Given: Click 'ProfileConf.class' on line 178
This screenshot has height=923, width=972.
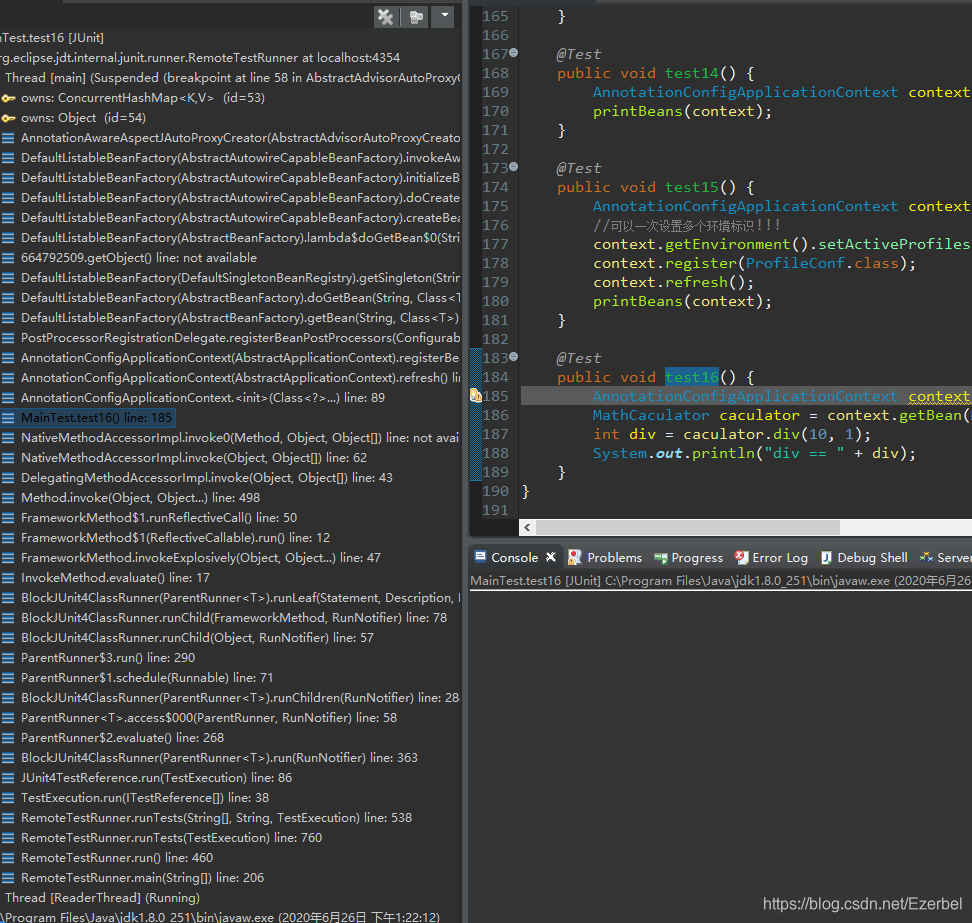Looking at the screenshot, I should coord(821,263).
